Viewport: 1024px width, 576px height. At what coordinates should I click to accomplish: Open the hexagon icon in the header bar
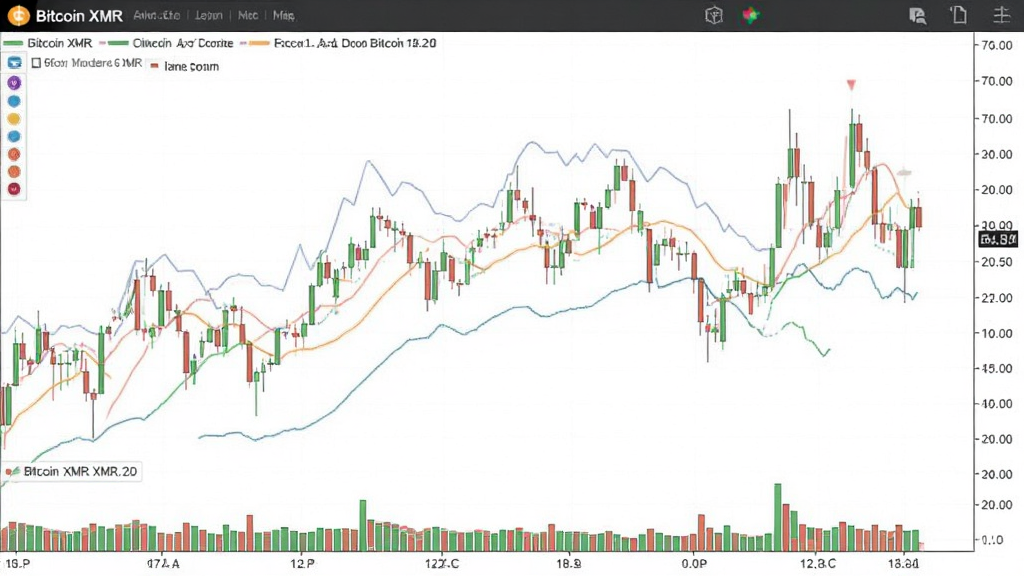tap(714, 15)
